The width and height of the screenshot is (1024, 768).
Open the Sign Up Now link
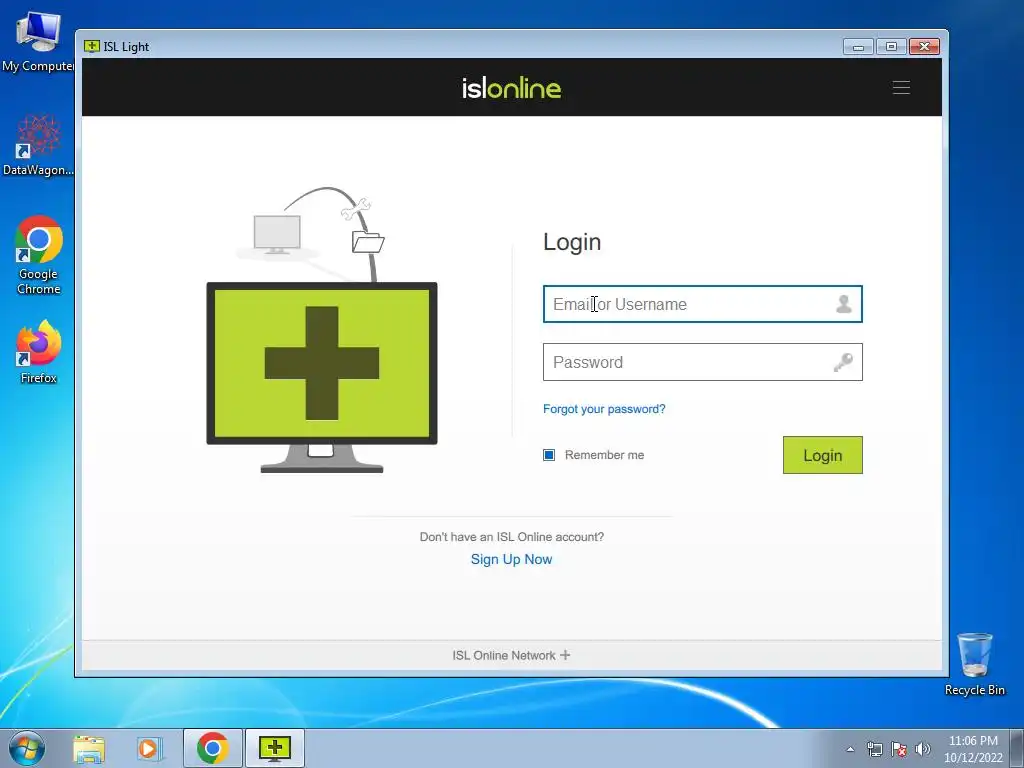511,559
